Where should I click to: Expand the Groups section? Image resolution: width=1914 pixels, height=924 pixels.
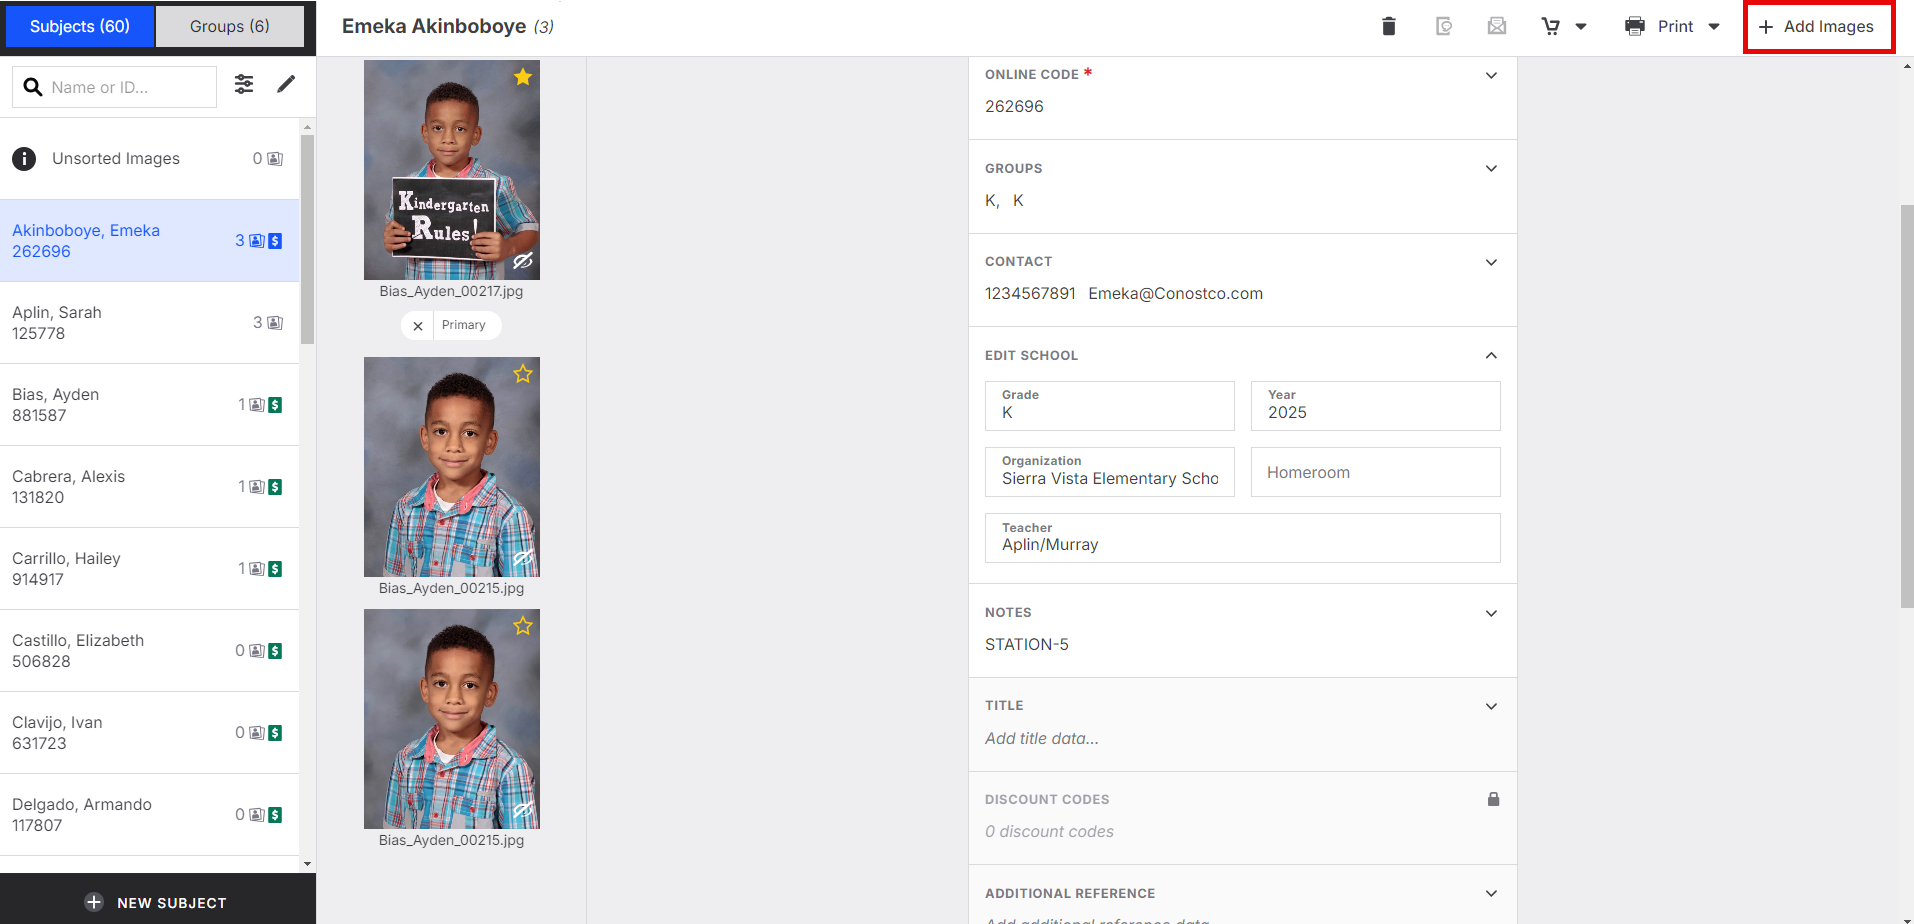point(1491,168)
